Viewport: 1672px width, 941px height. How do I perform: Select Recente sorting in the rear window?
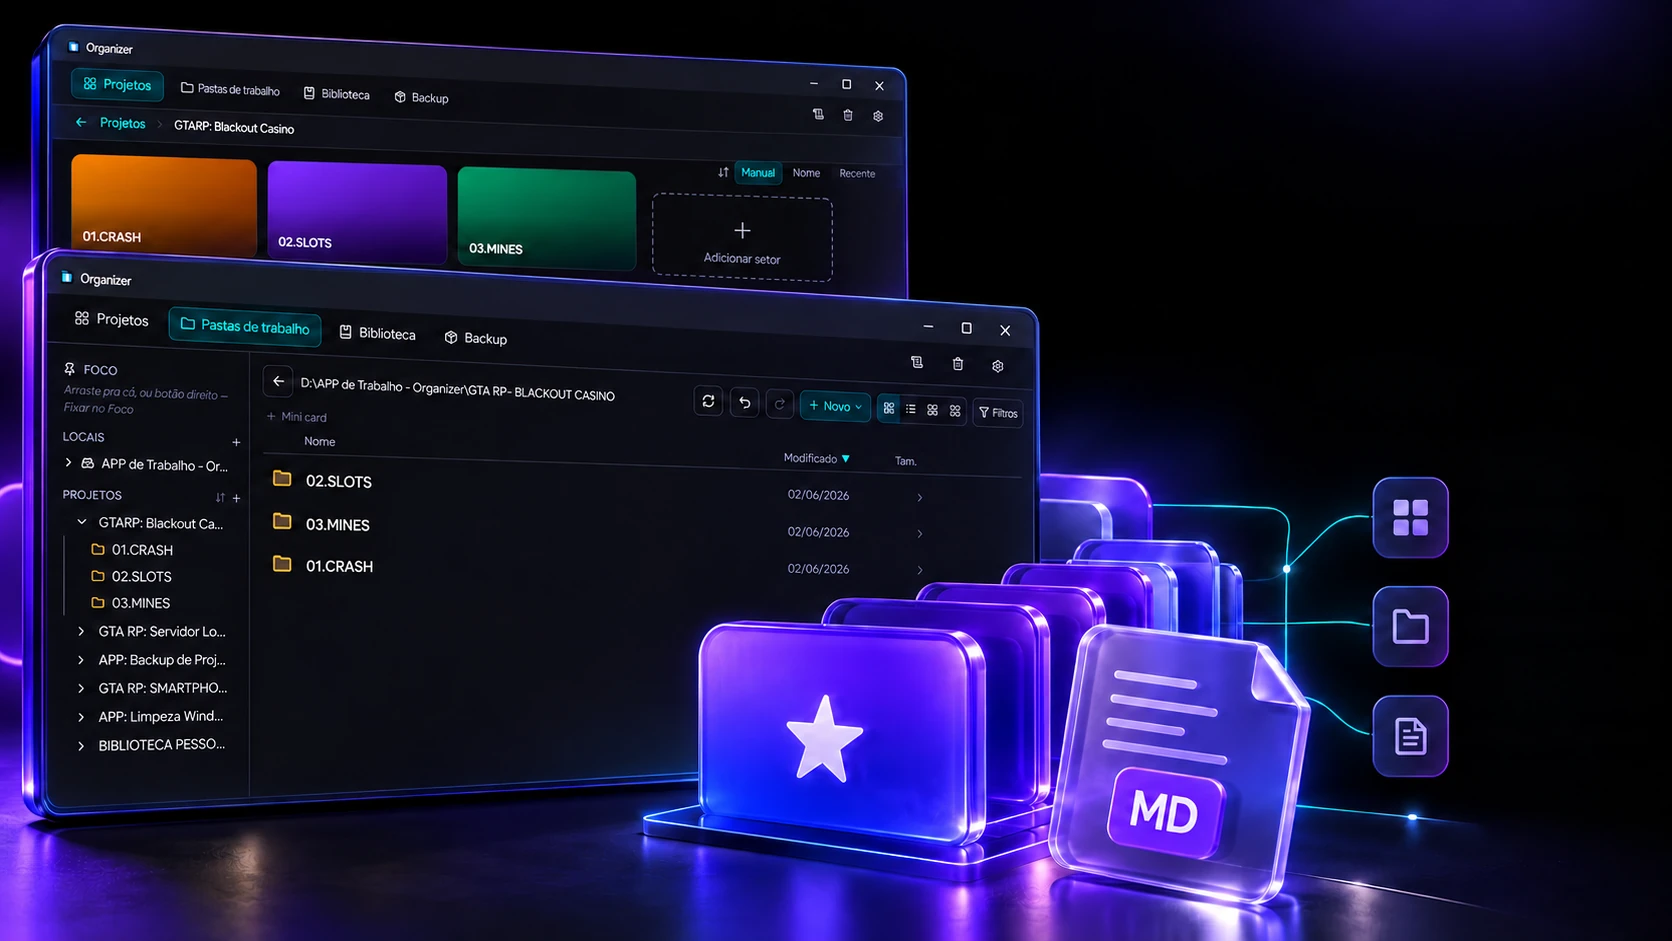pyautogui.click(x=857, y=174)
